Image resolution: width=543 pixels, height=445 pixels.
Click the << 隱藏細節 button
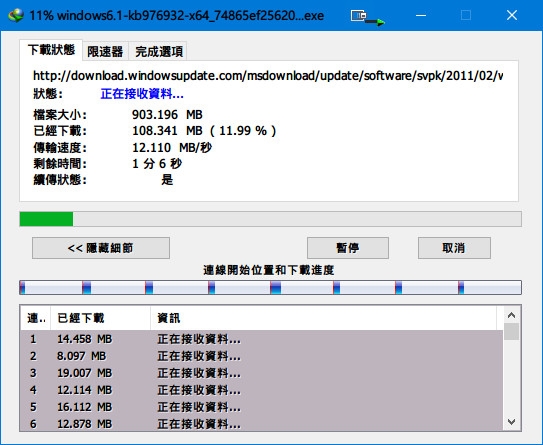(x=101, y=248)
